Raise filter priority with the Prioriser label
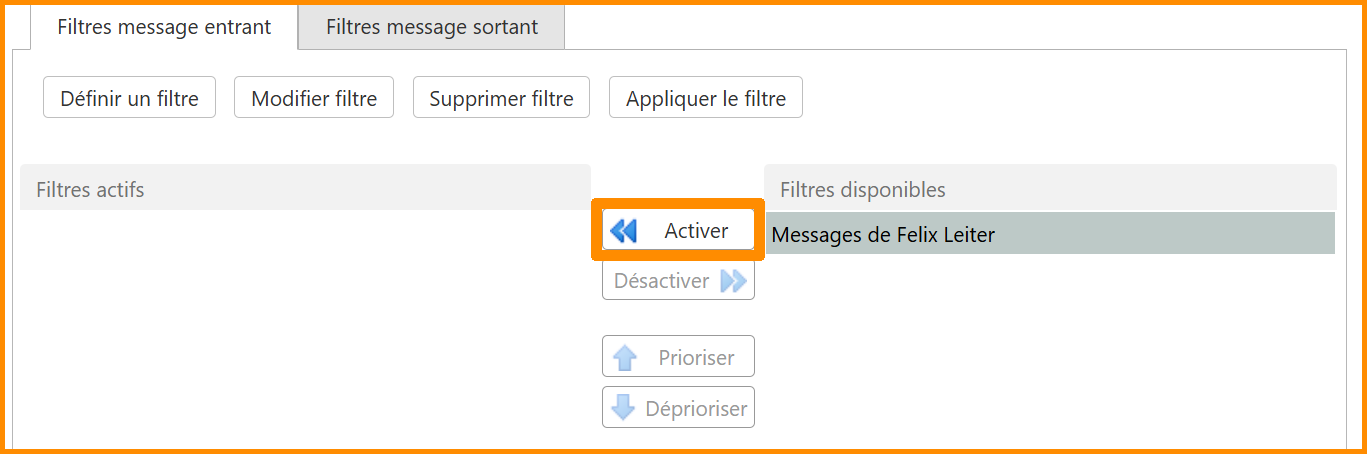This screenshot has height=454, width=1367. [x=696, y=358]
